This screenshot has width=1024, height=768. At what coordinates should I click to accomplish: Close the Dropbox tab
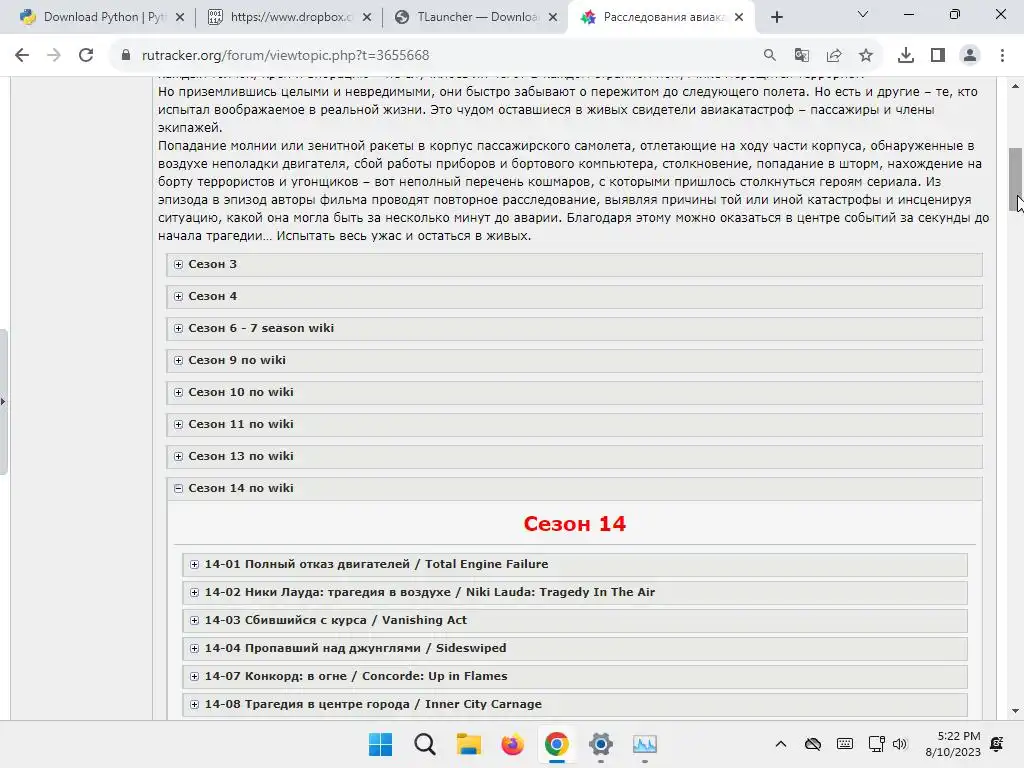coord(367,17)
